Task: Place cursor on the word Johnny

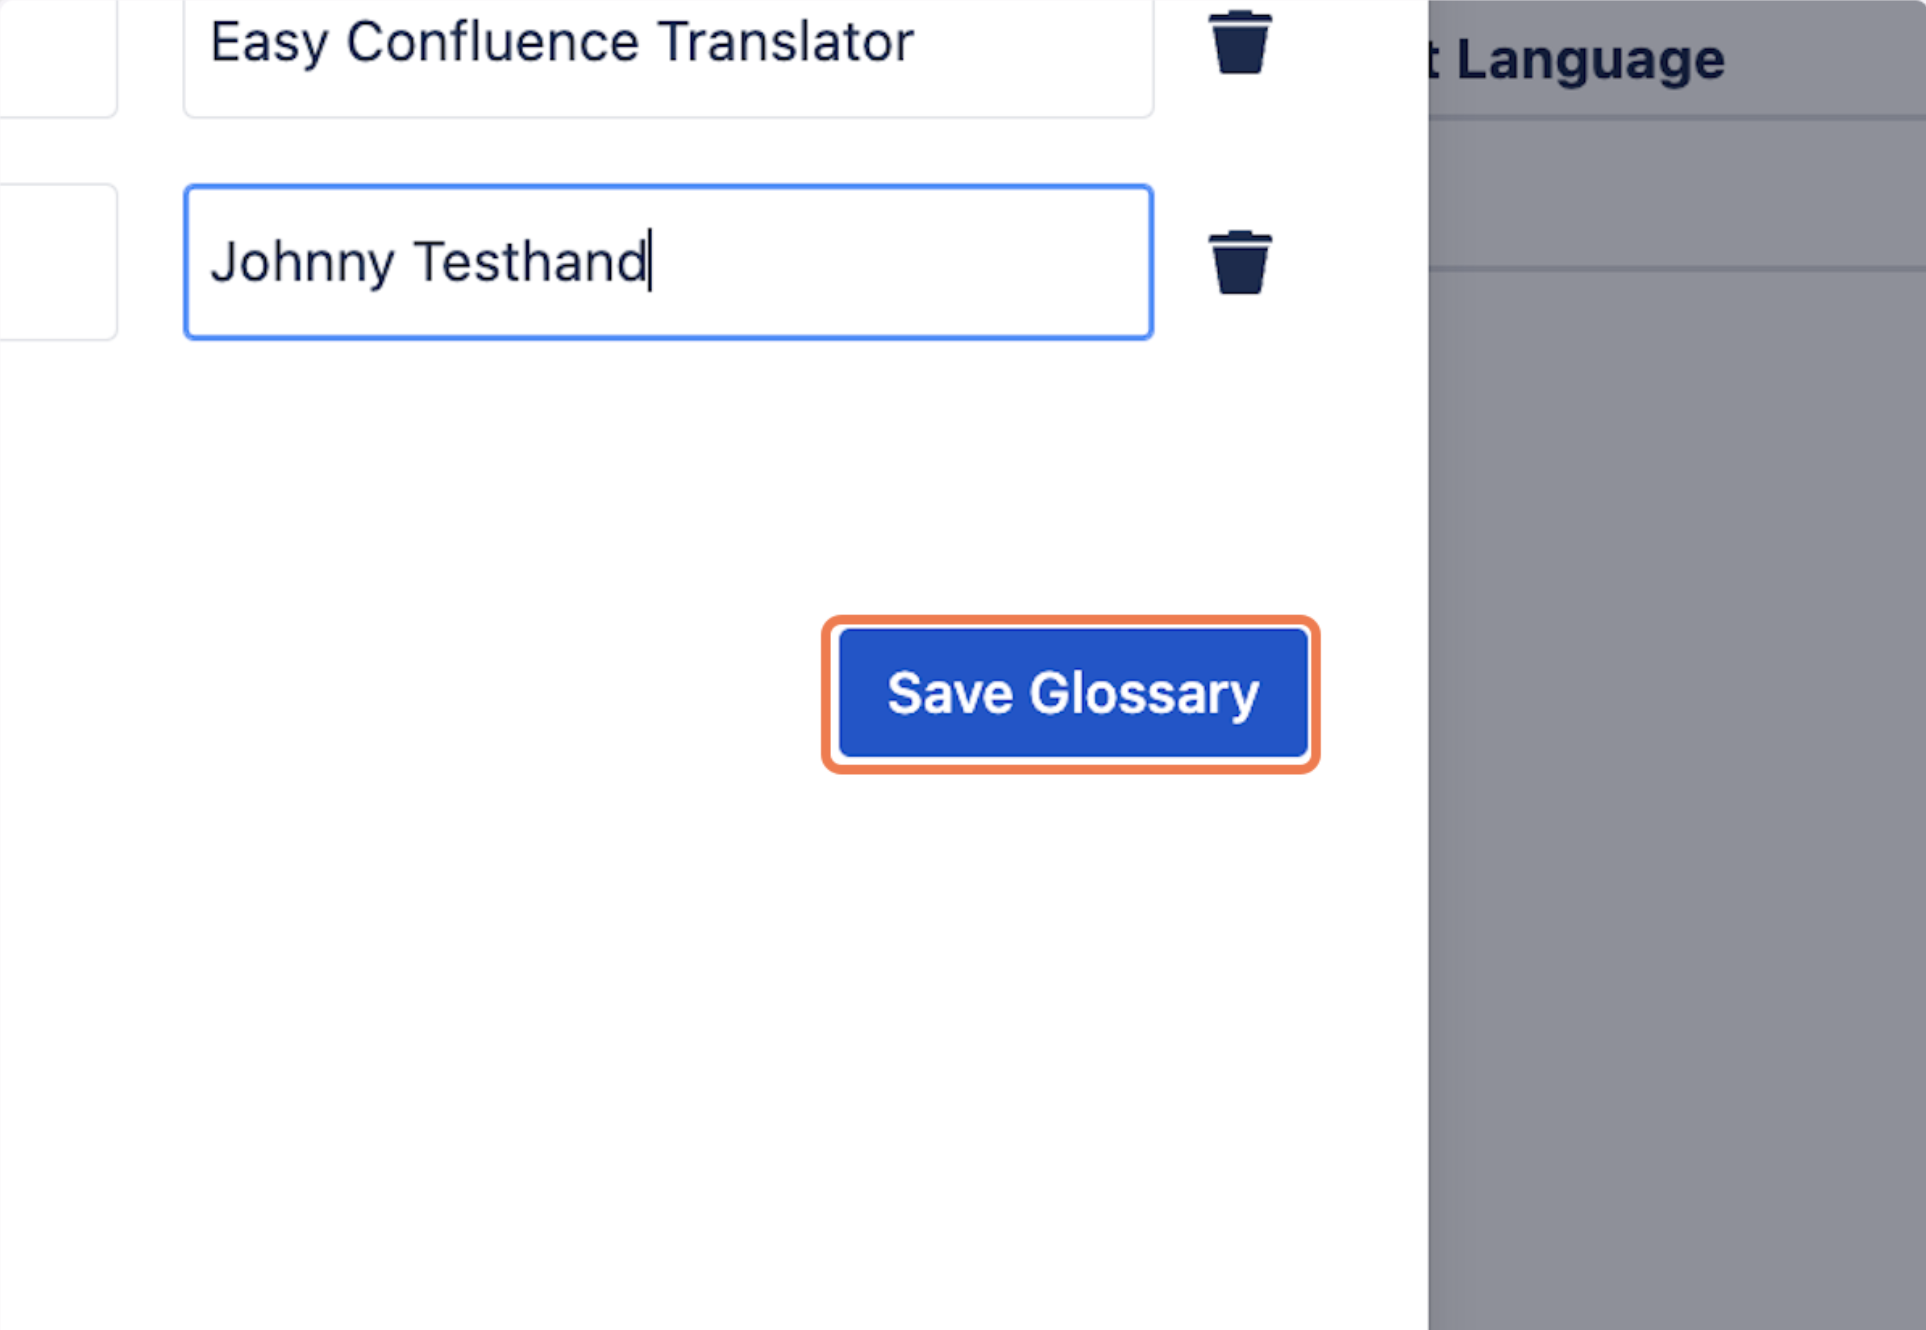Action: tap(302, 263)
